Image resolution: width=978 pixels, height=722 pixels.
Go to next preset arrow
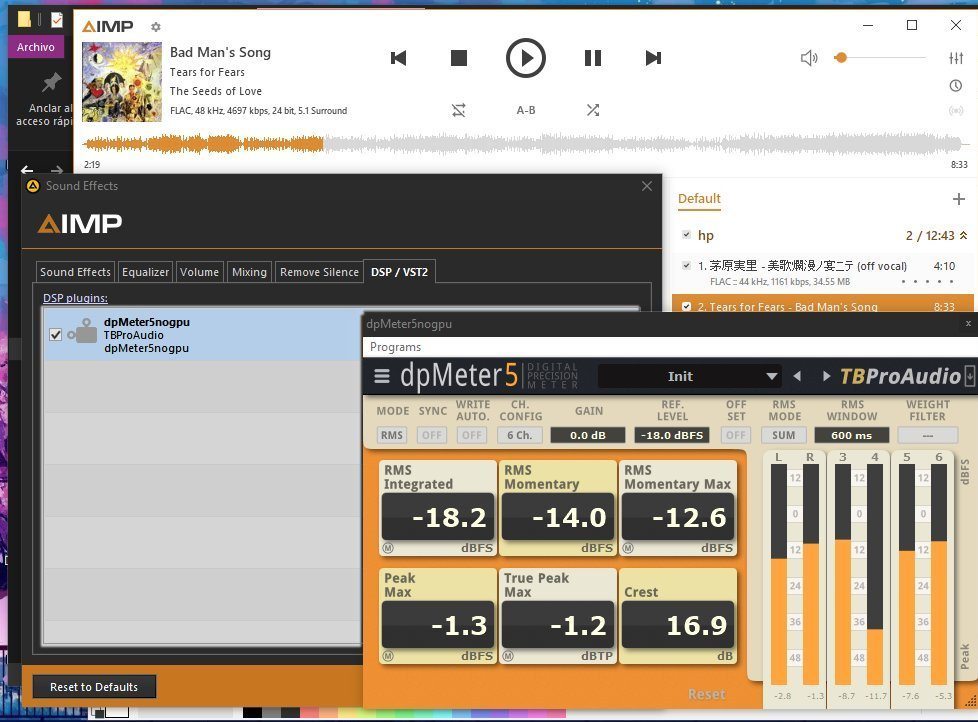(826, 376)
